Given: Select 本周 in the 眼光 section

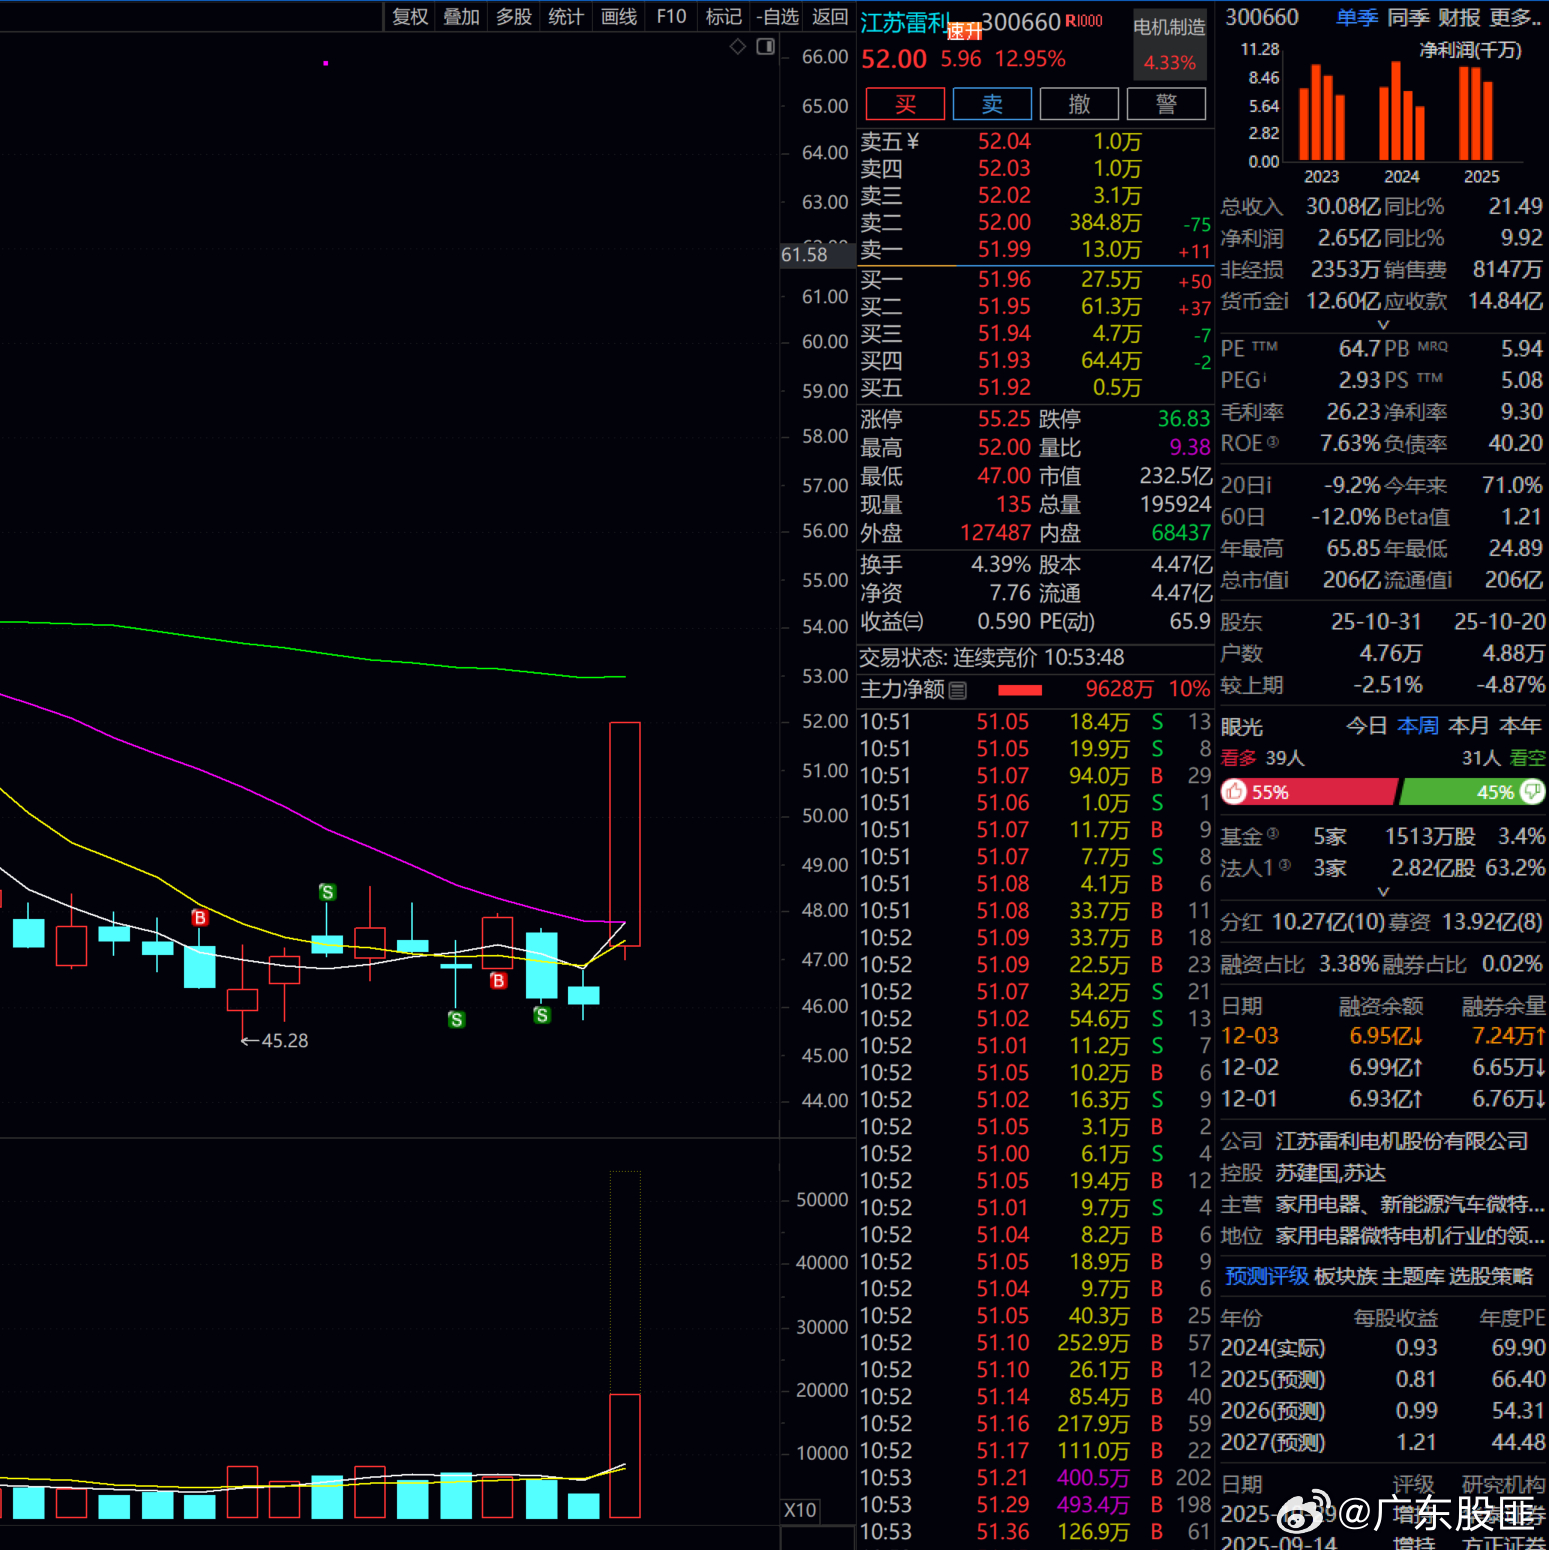Looking at the screenshot, I should pos(1418,725).
